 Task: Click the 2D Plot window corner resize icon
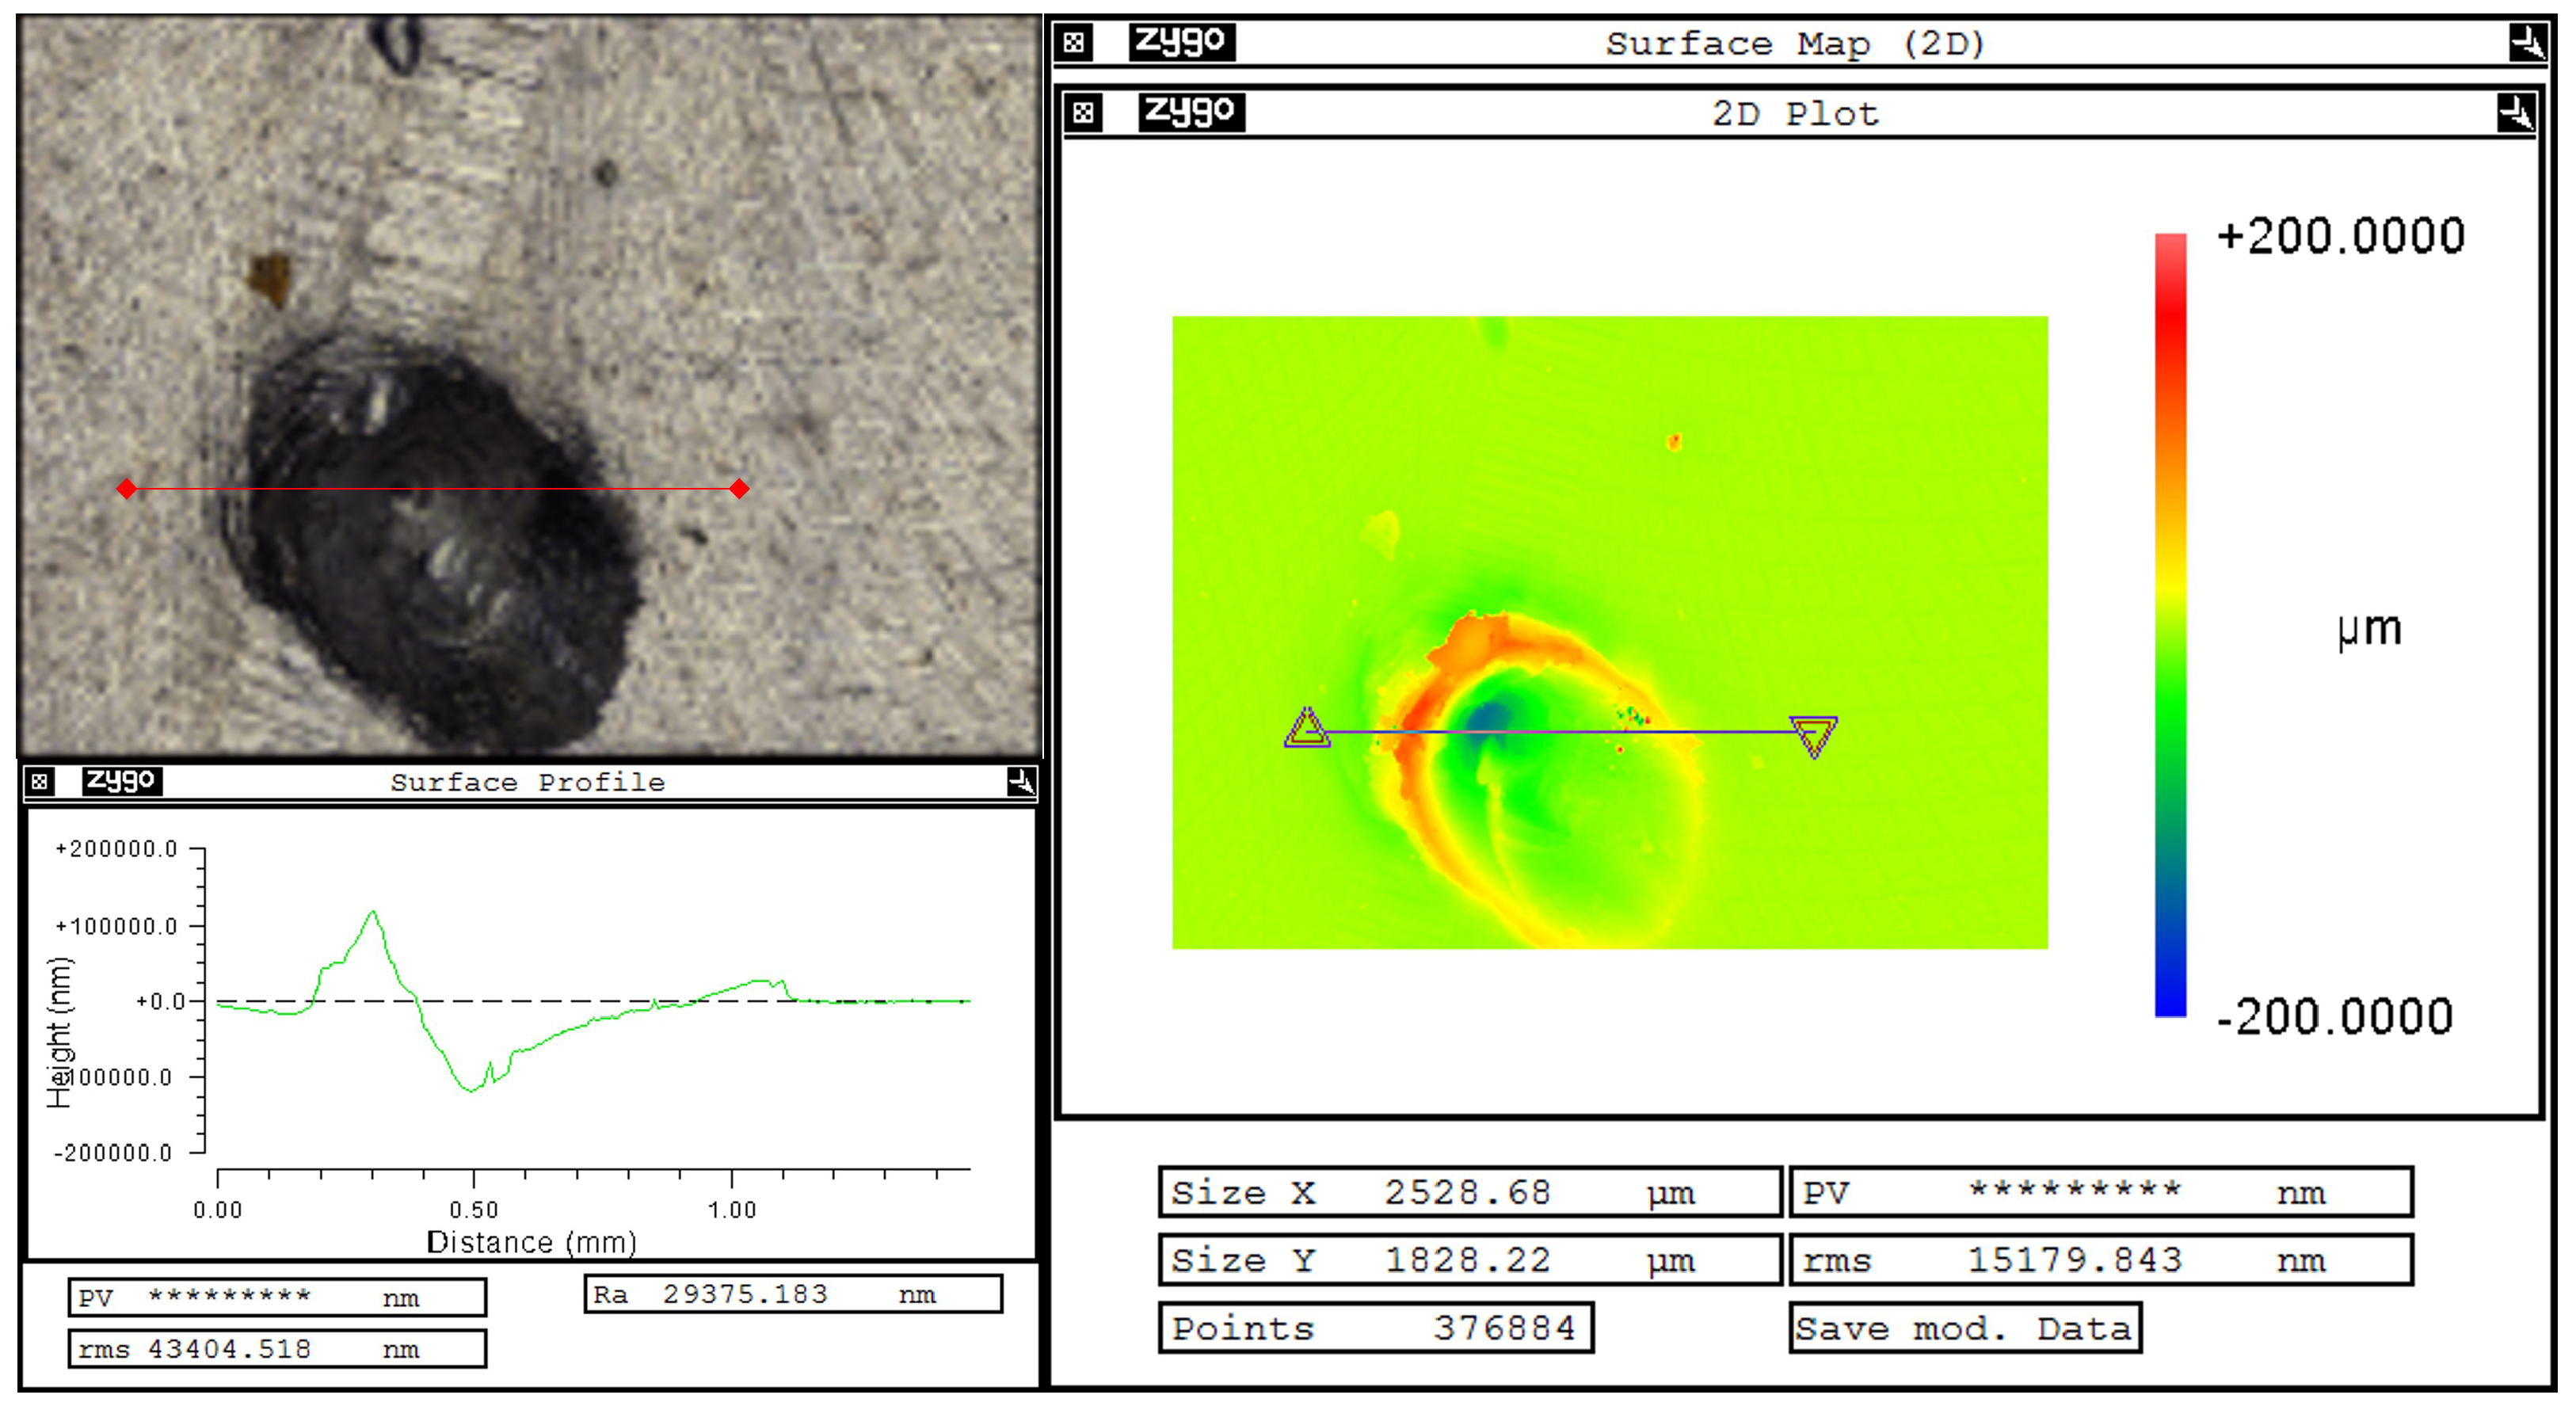[2516, 112]
